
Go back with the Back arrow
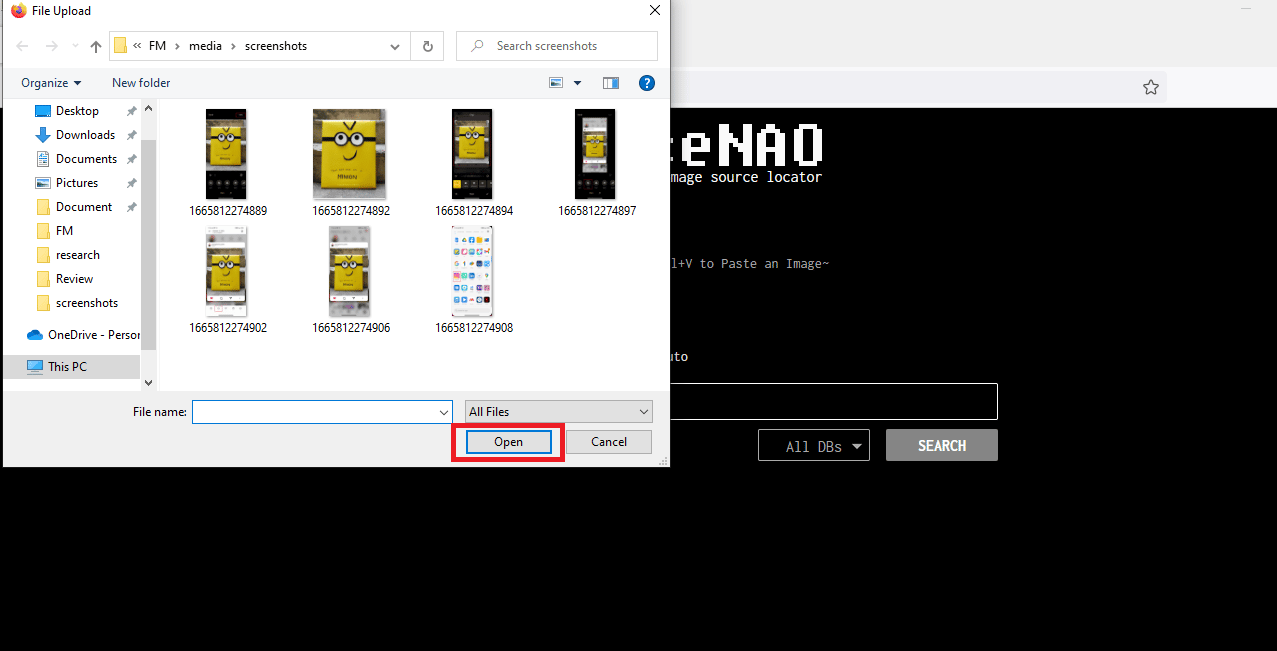point(22,46)
